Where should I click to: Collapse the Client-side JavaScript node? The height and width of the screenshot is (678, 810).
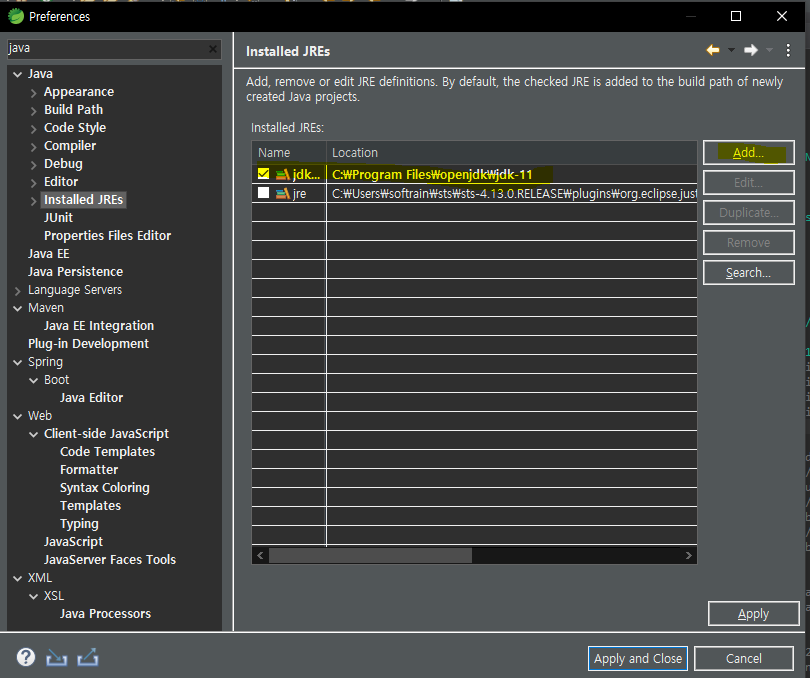coord(34,435)
